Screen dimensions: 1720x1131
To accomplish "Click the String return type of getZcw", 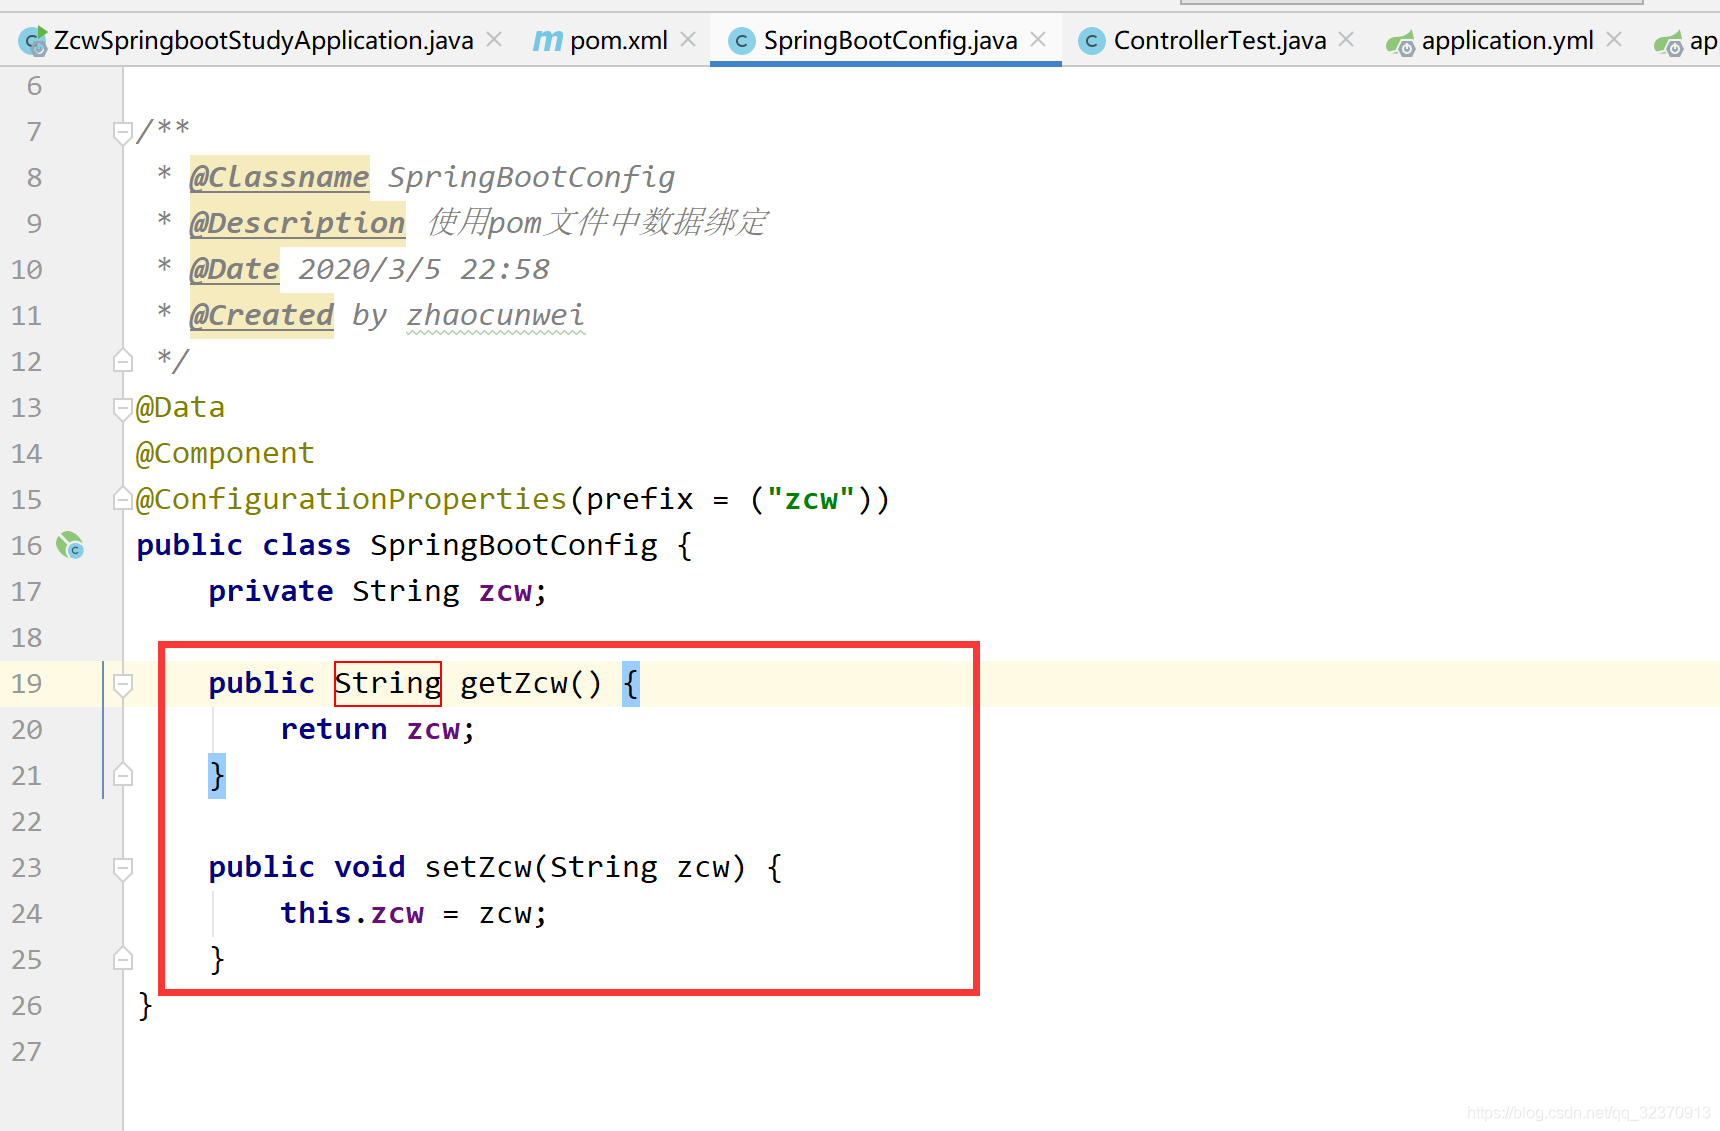I will (x=388, y=684).
